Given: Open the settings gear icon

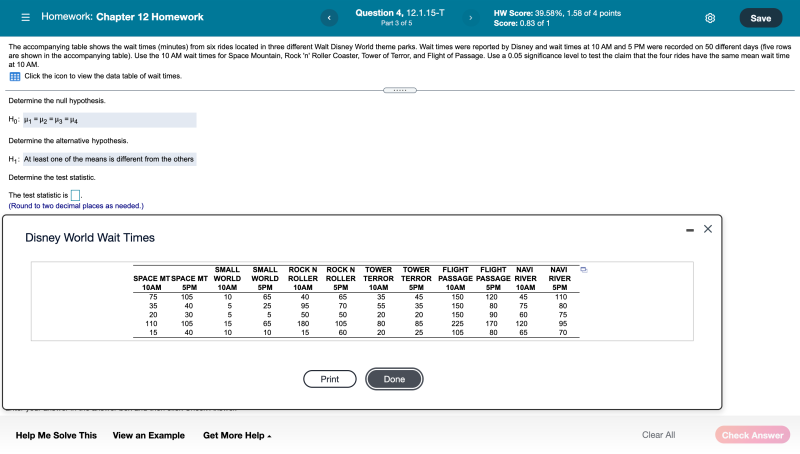Looking at the screenshot, I should tap(710, 18).
